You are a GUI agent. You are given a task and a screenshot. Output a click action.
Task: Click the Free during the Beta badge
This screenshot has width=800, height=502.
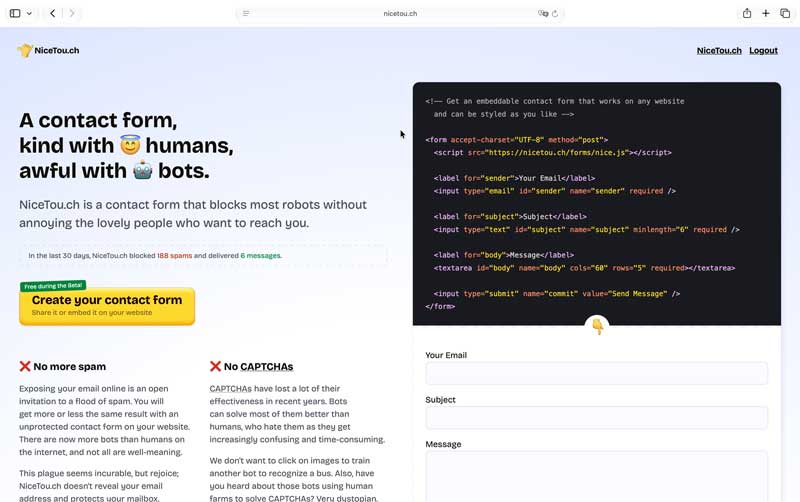(x=53, y=286)
